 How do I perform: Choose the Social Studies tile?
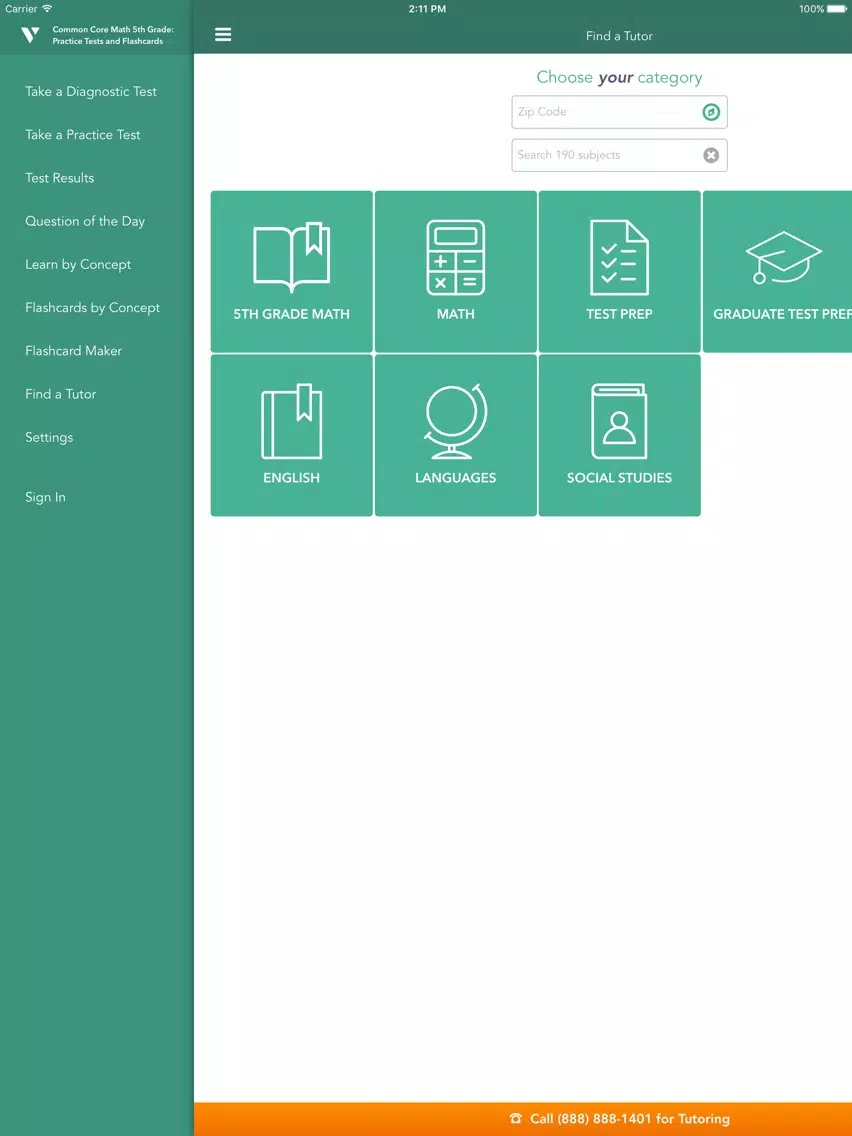pos(619,435)
